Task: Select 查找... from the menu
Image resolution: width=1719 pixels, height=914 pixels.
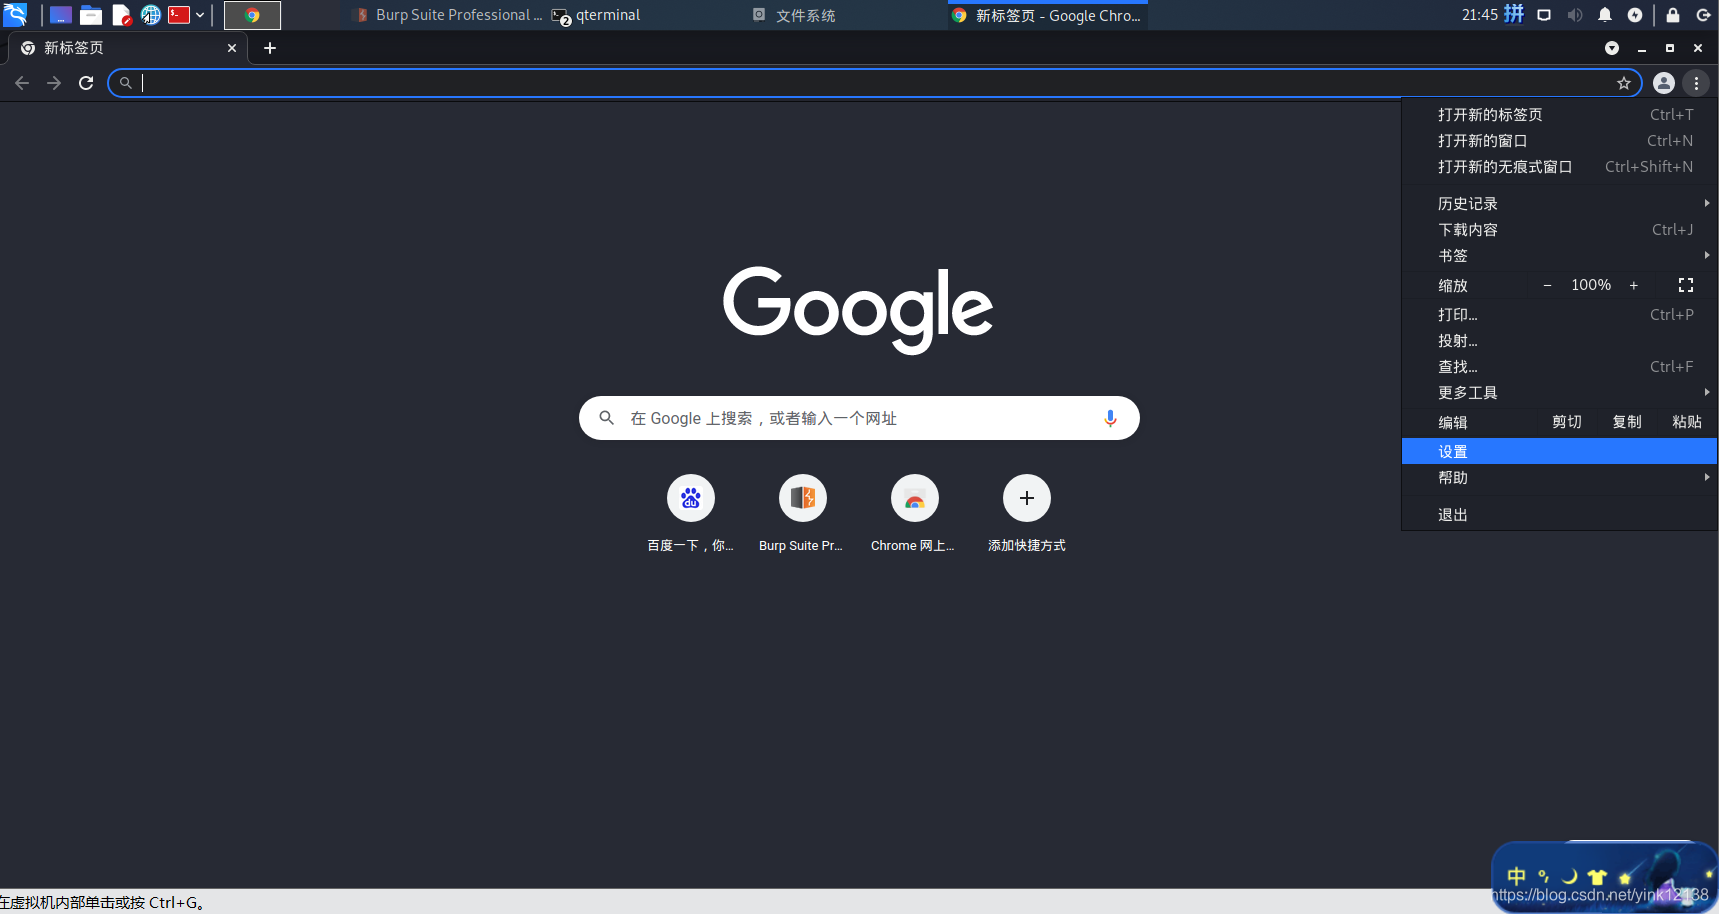Action: [x=1560, y=367]
